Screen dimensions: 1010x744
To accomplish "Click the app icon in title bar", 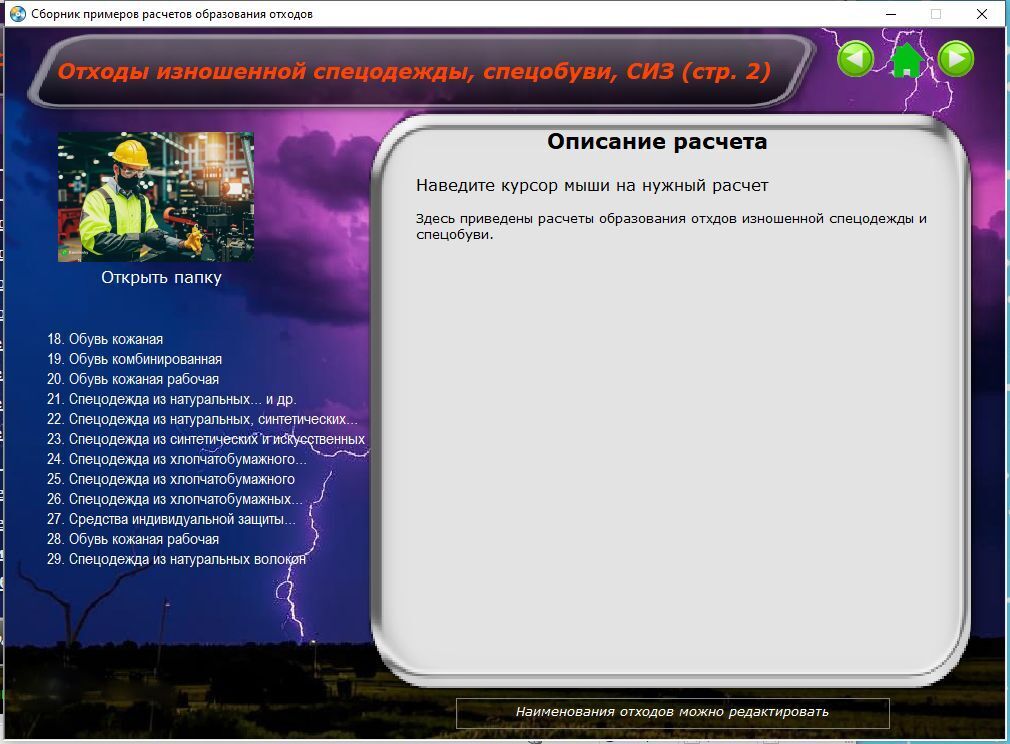I will click(18, 14).
